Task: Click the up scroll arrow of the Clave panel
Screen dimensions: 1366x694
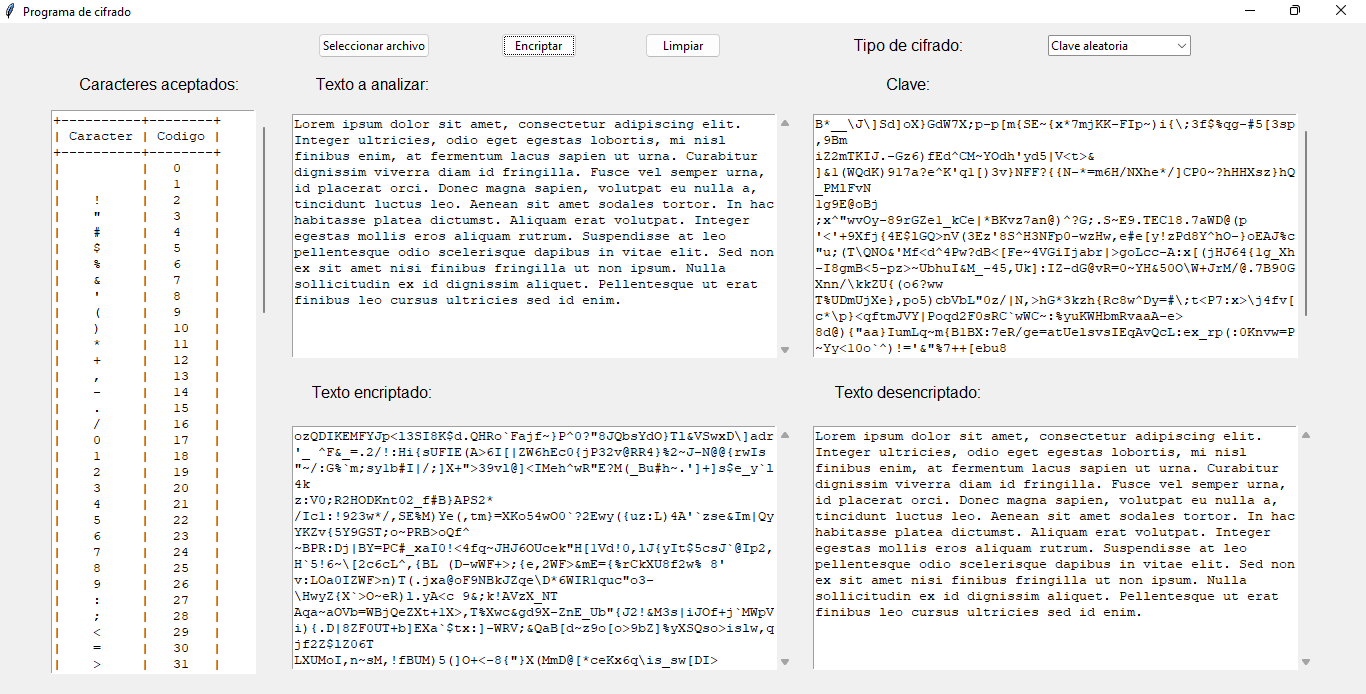Action: [x=1305, y=123]
